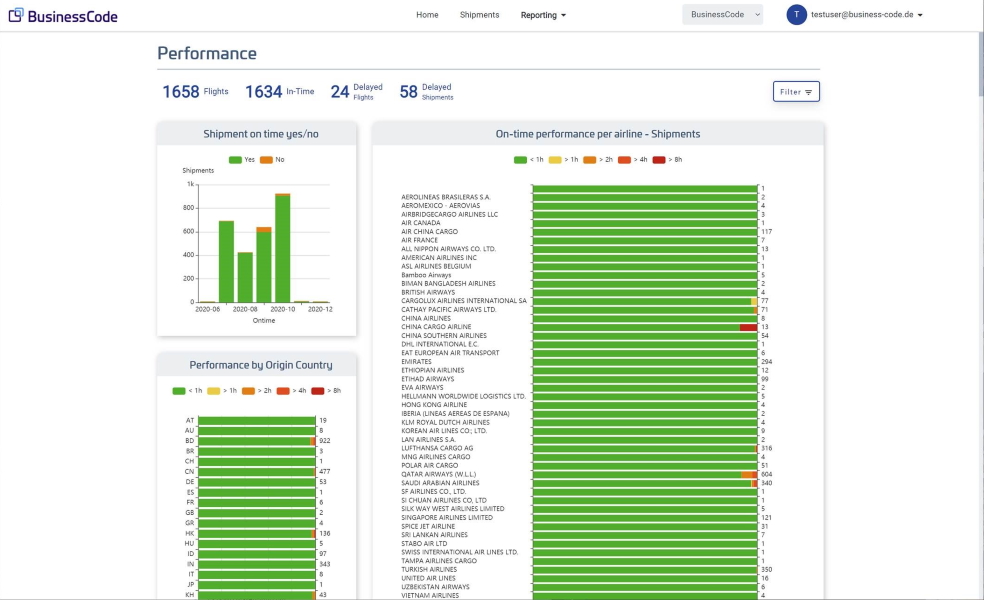The height and width of the screenshot is (600, 984).
Task: Click the tallest bar above 2020-10
Action: 282,248
